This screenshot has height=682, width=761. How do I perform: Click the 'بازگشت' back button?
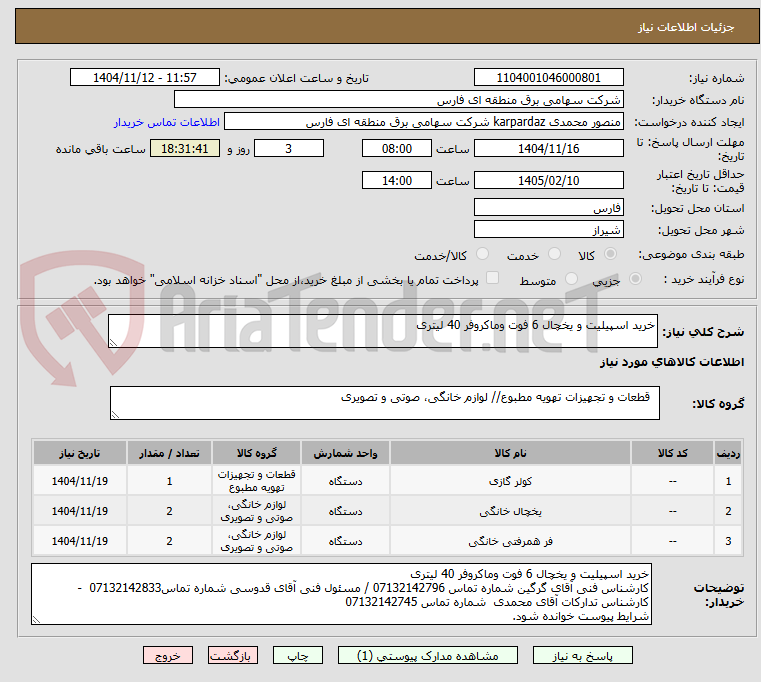pyautogui.click(x=232, y=655)
